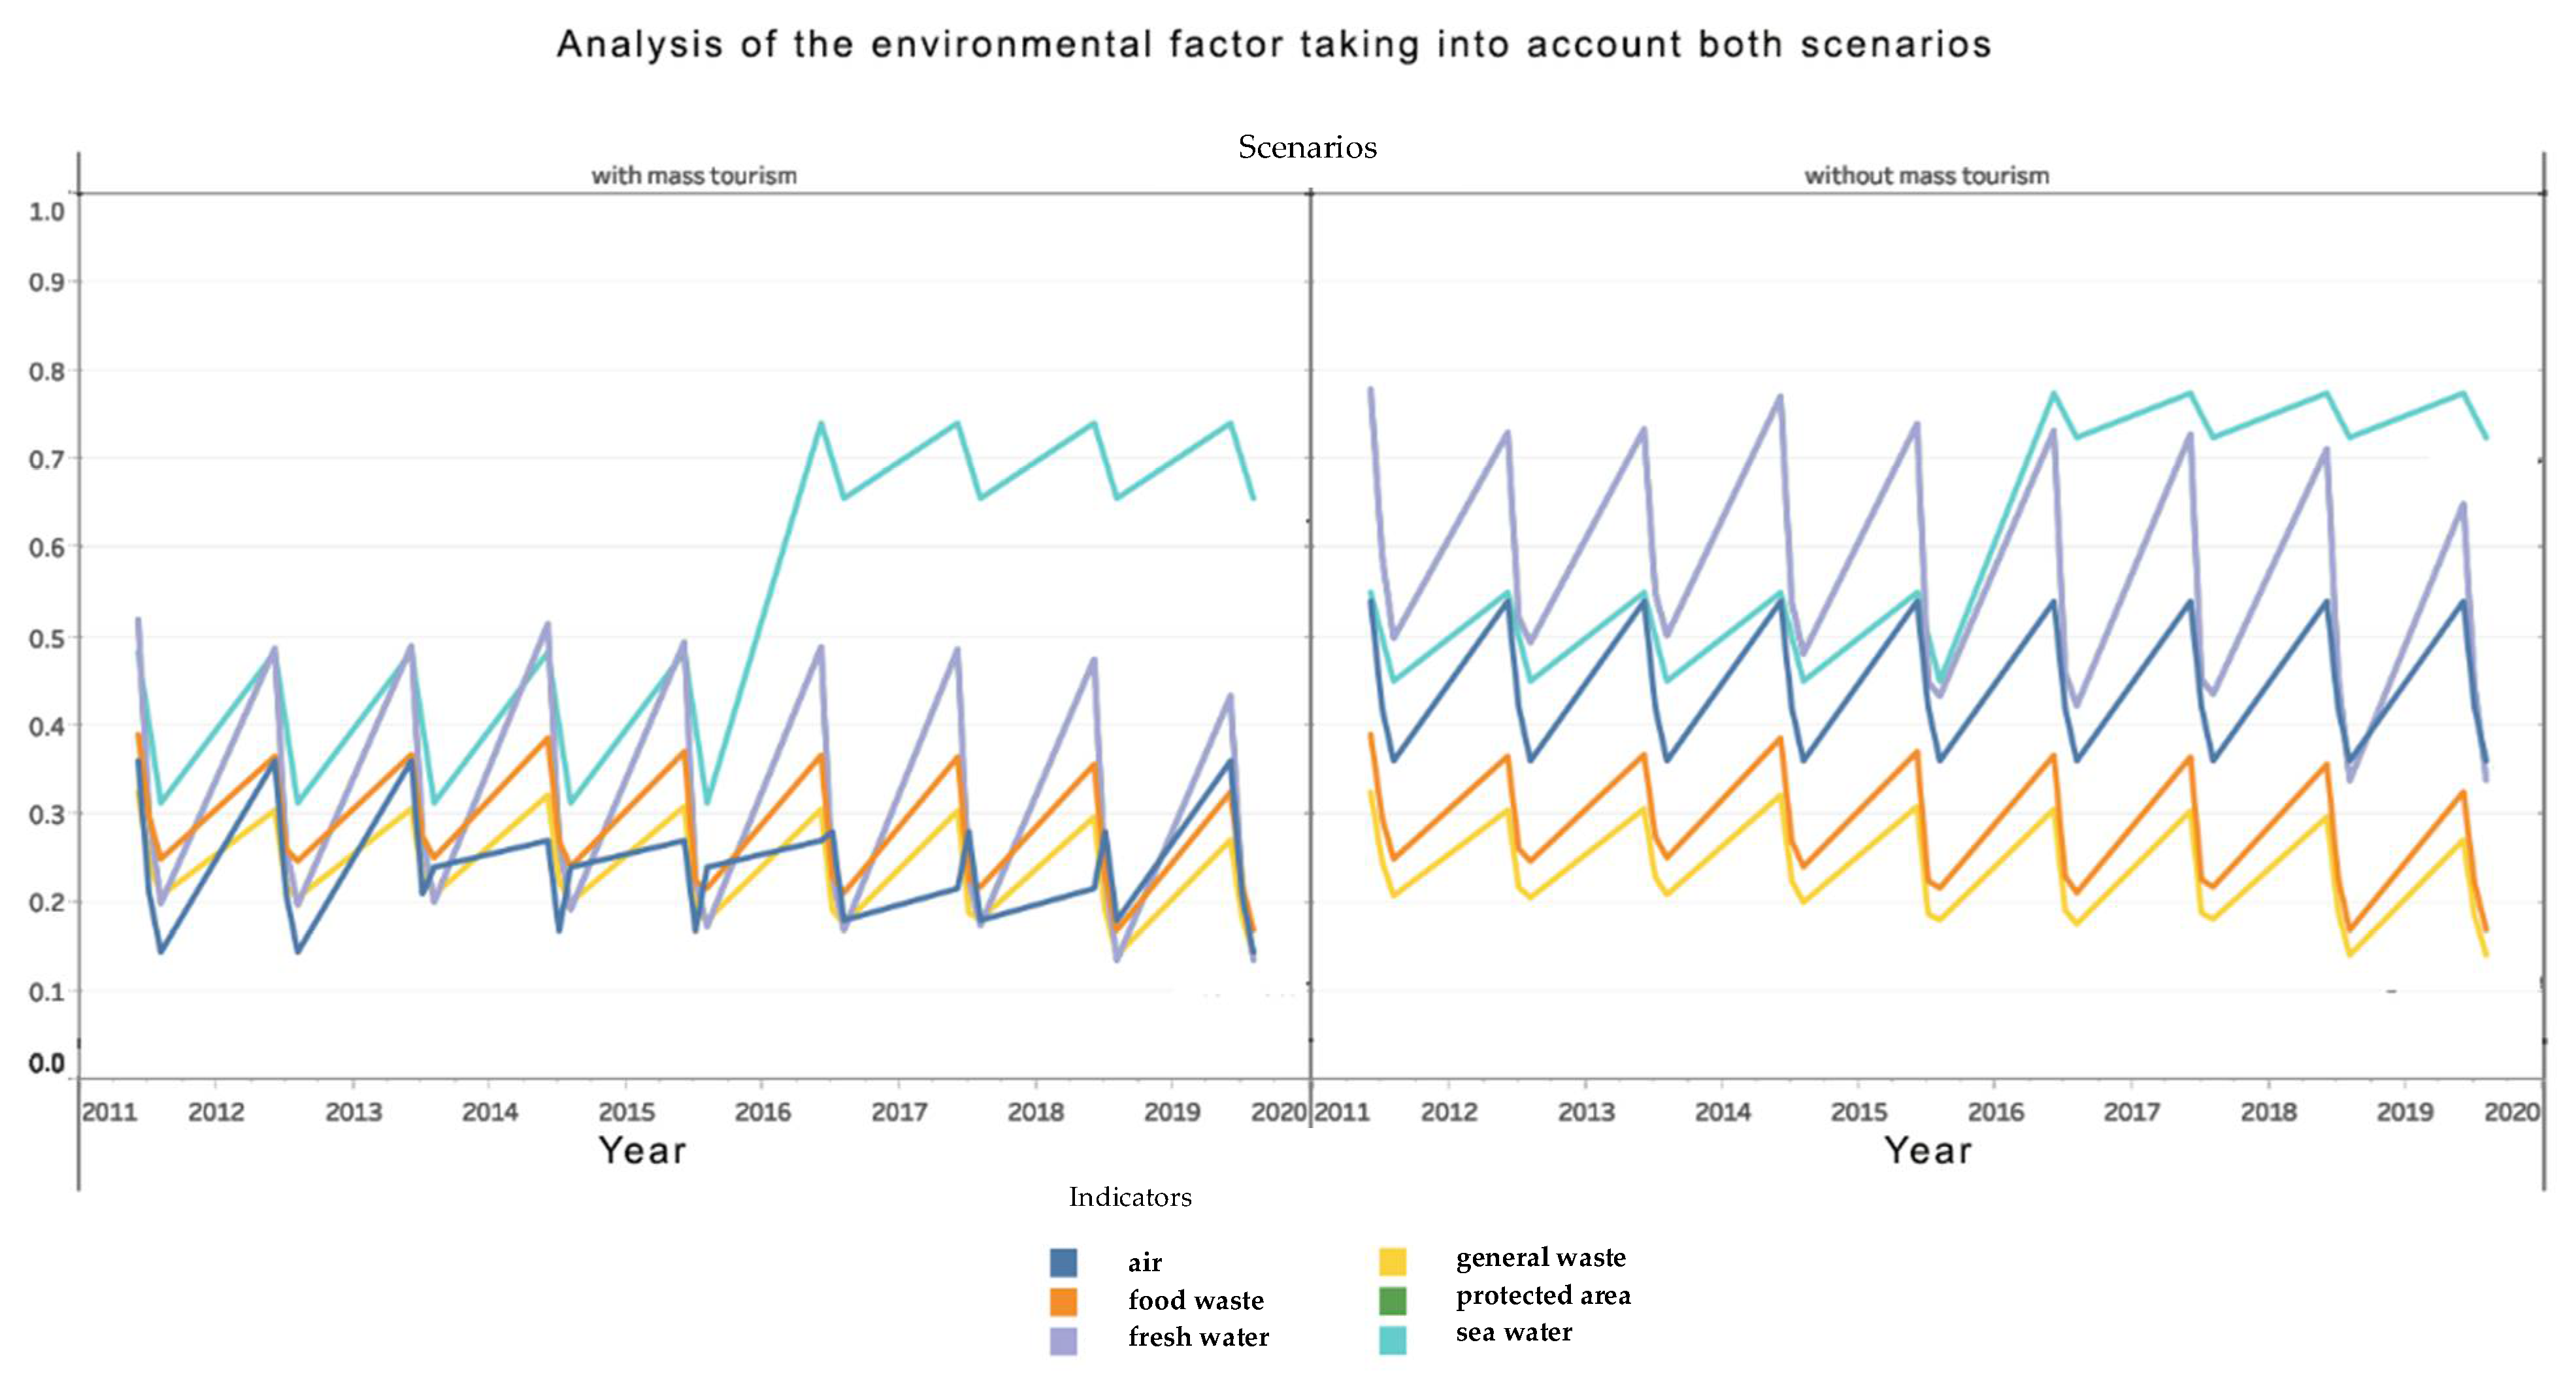Click the "Indicators" legend title
2576x1381 pixels.
(1130, 1197)
